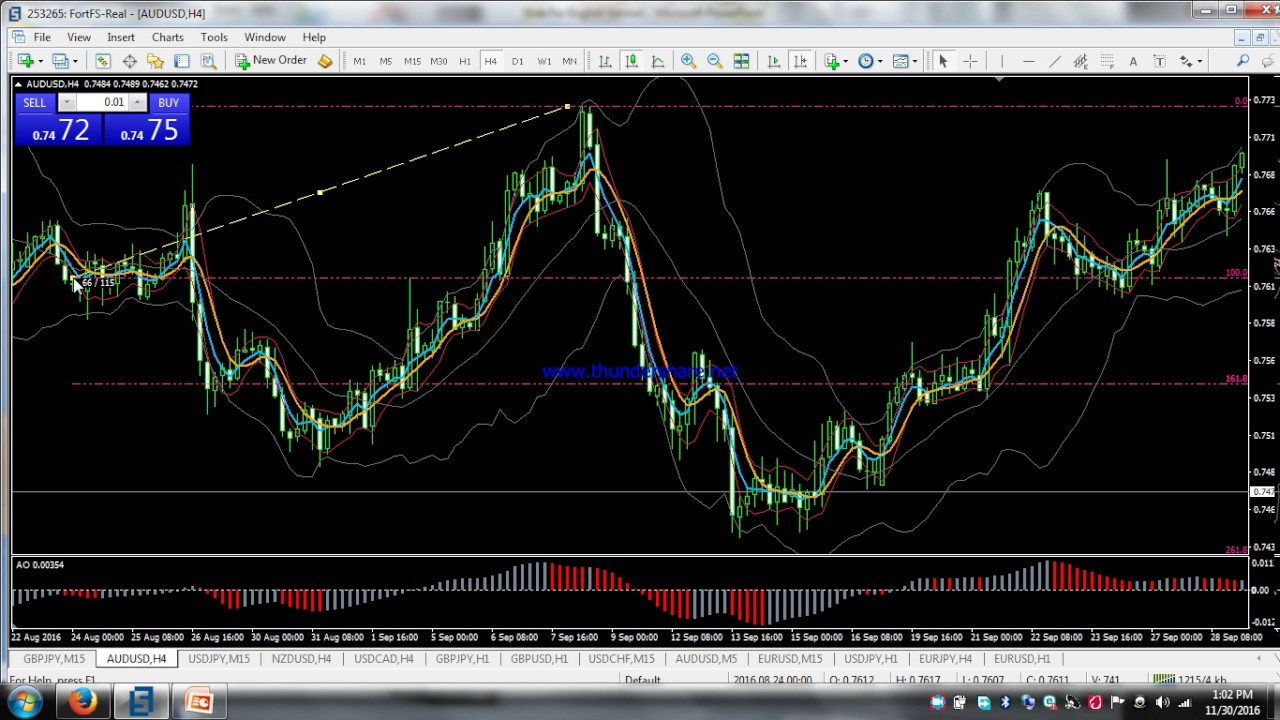Zoom in on the chart
Viewport: 1280px width, 720px height.
[x=688, y=61]
